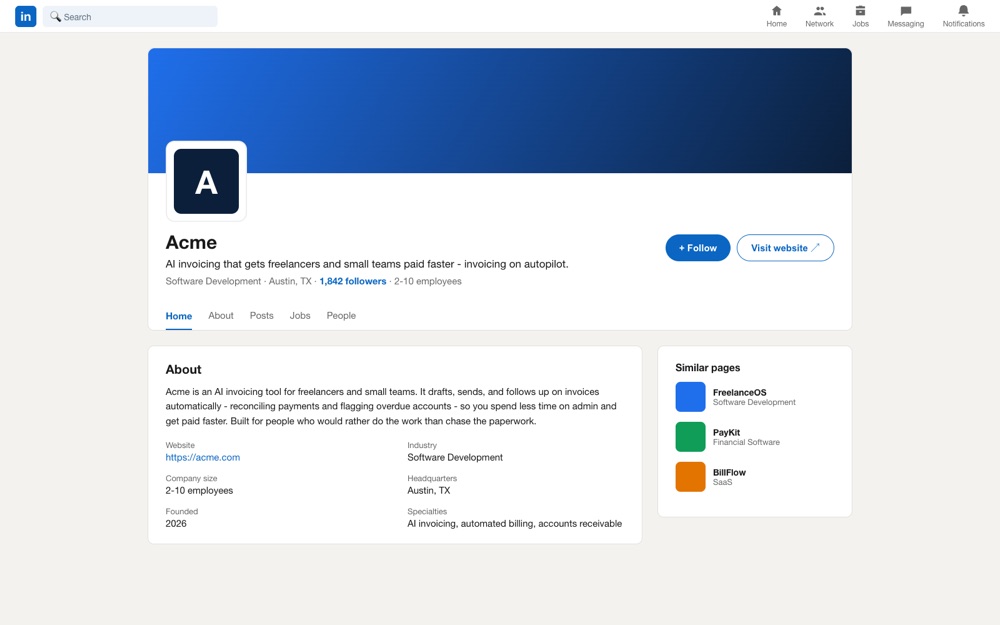Click the PayKit green logo square

pyautogui.click(x=690, y=437)
